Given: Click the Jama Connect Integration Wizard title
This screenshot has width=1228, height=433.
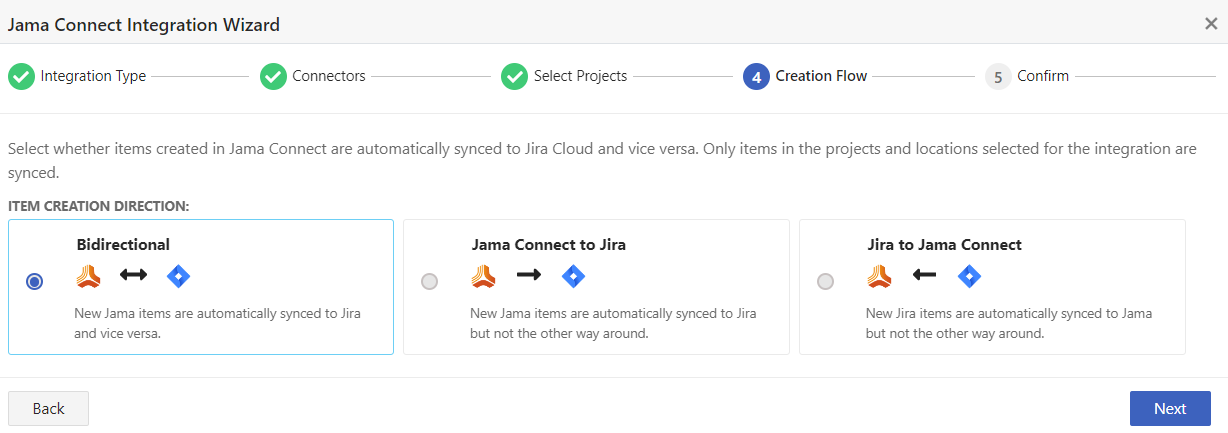Looking at the screenshot, I should pos(144,24).
